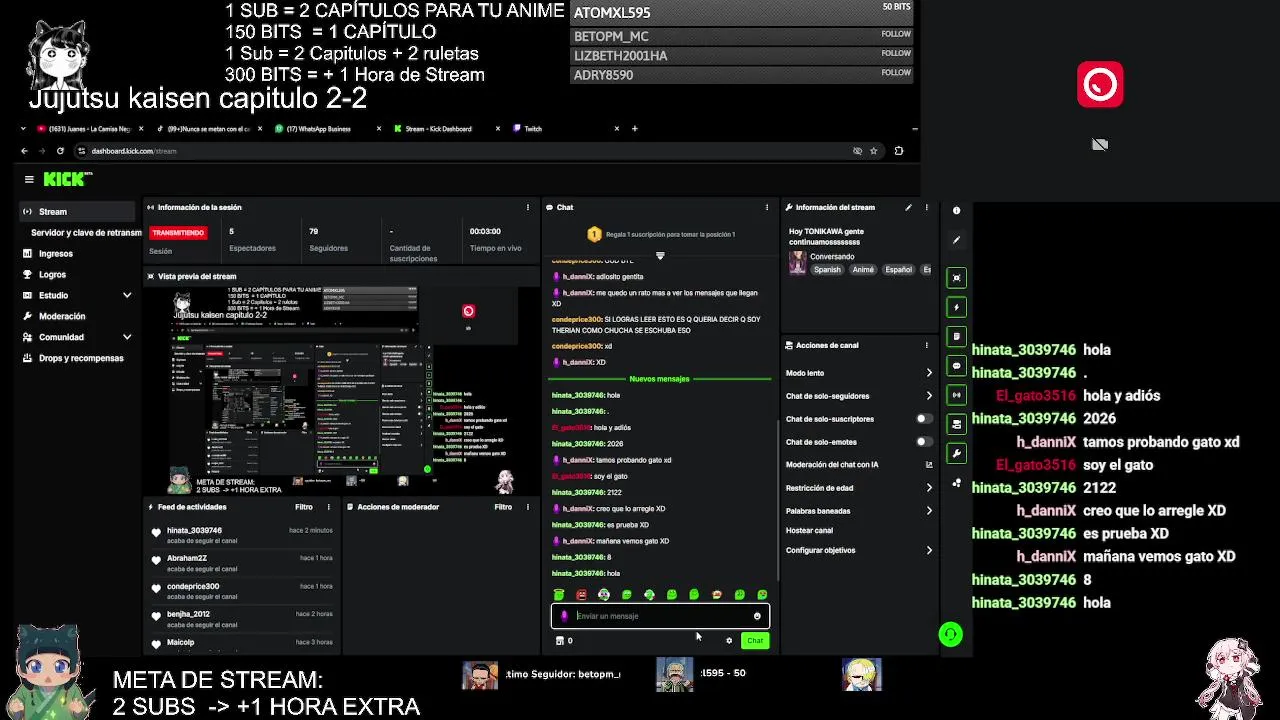1280x720 pixels.
Task: Switch to Nunca se metan TikTok tab
Action: click(208, 129)
